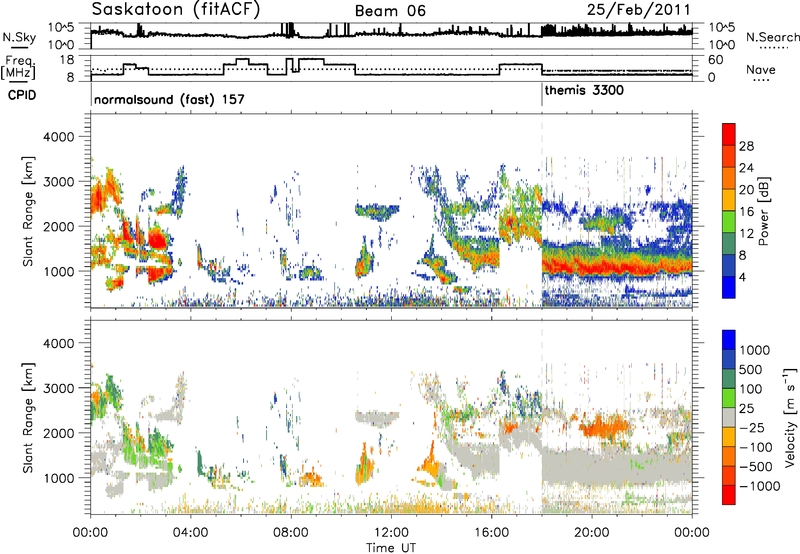The width and height of the screenshot is (800, 554).
Task: Click the "-500" label on the Velocity colorbar
Action: (x=758, y=466)
